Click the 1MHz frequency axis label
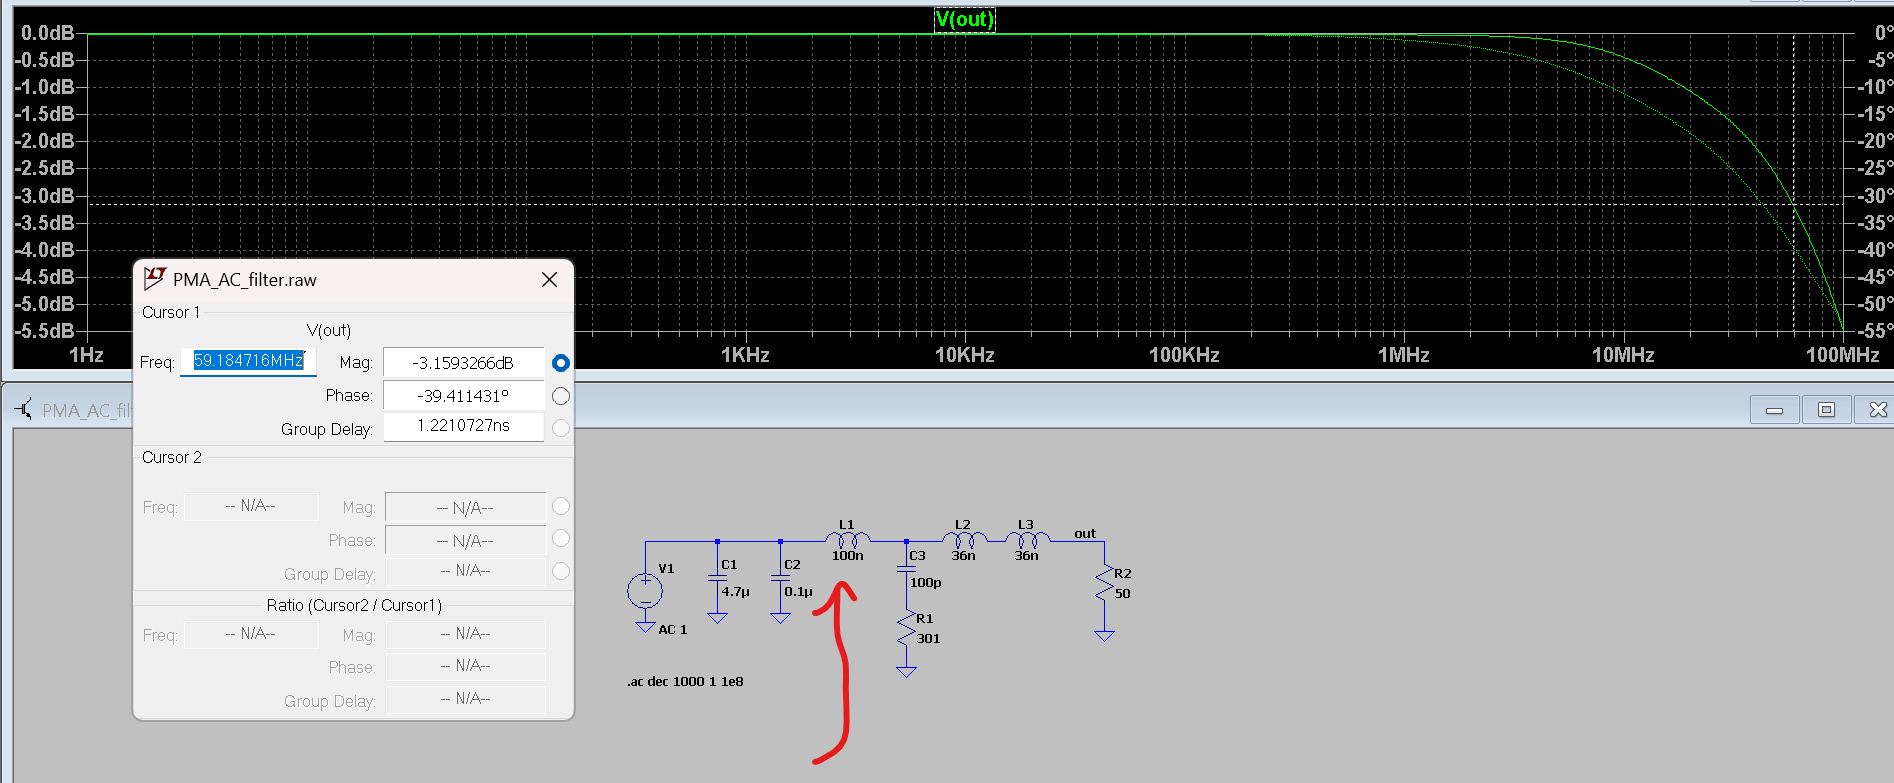 pyautogui.click(x=1404, y=355)
